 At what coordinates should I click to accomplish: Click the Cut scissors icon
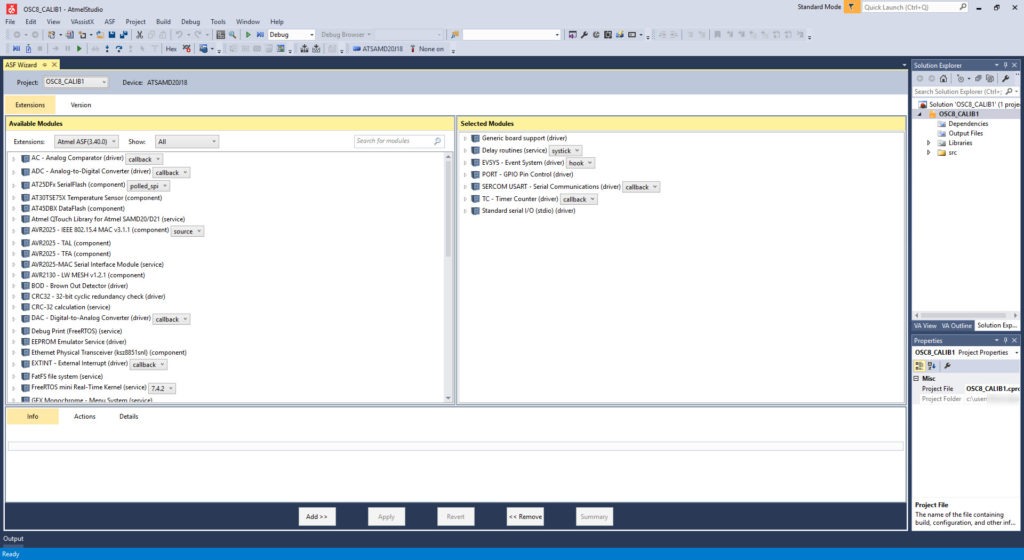(x=139, y=35)
